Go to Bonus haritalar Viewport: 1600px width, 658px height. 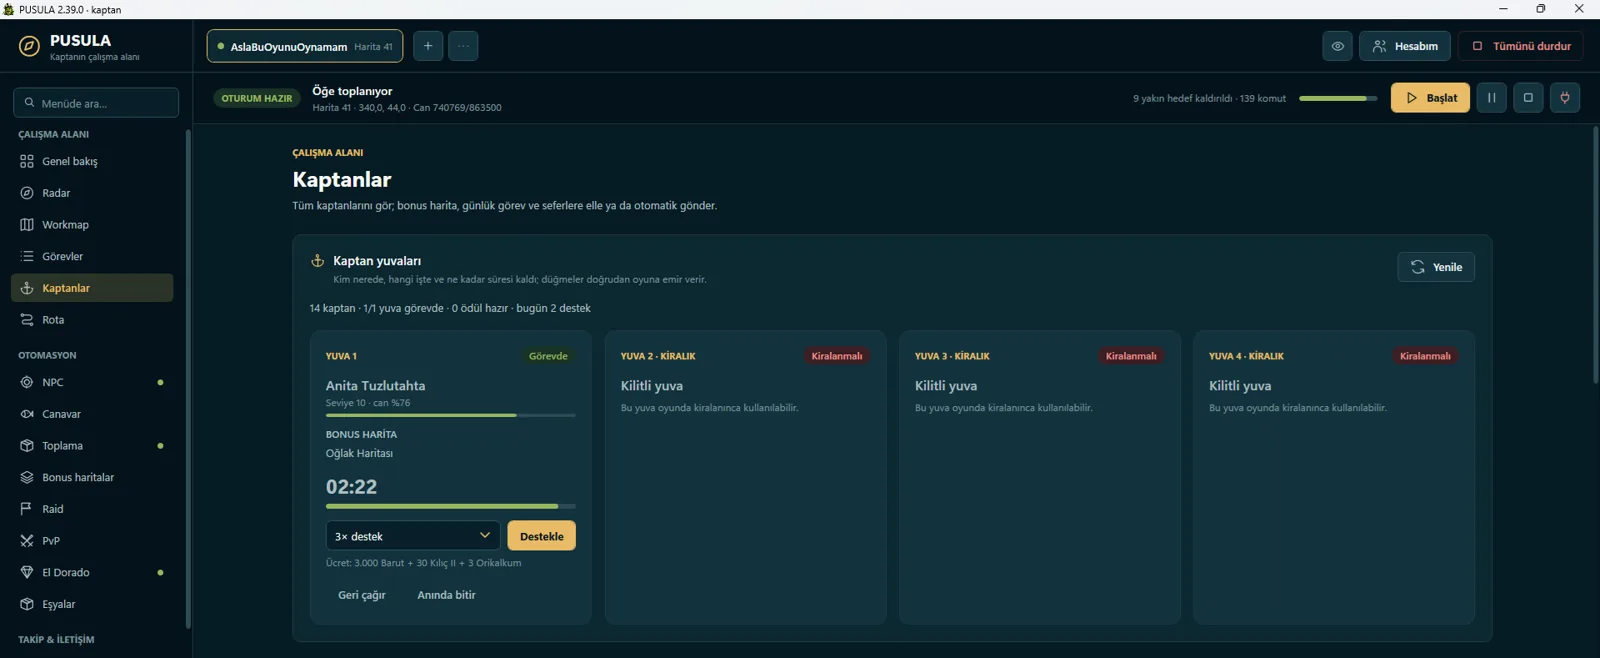click(92, 477)
